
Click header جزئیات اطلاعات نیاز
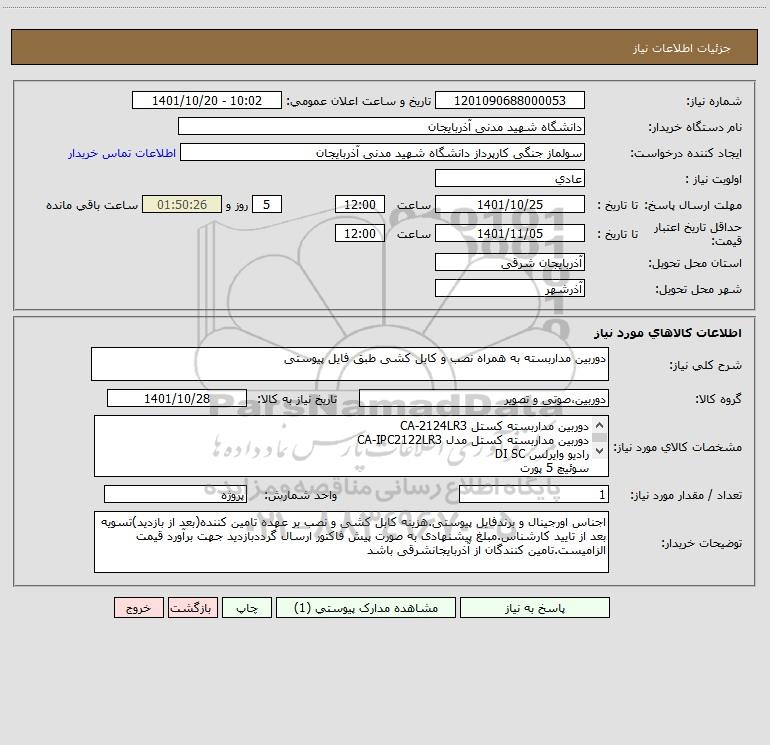click(x=682, y=48)
